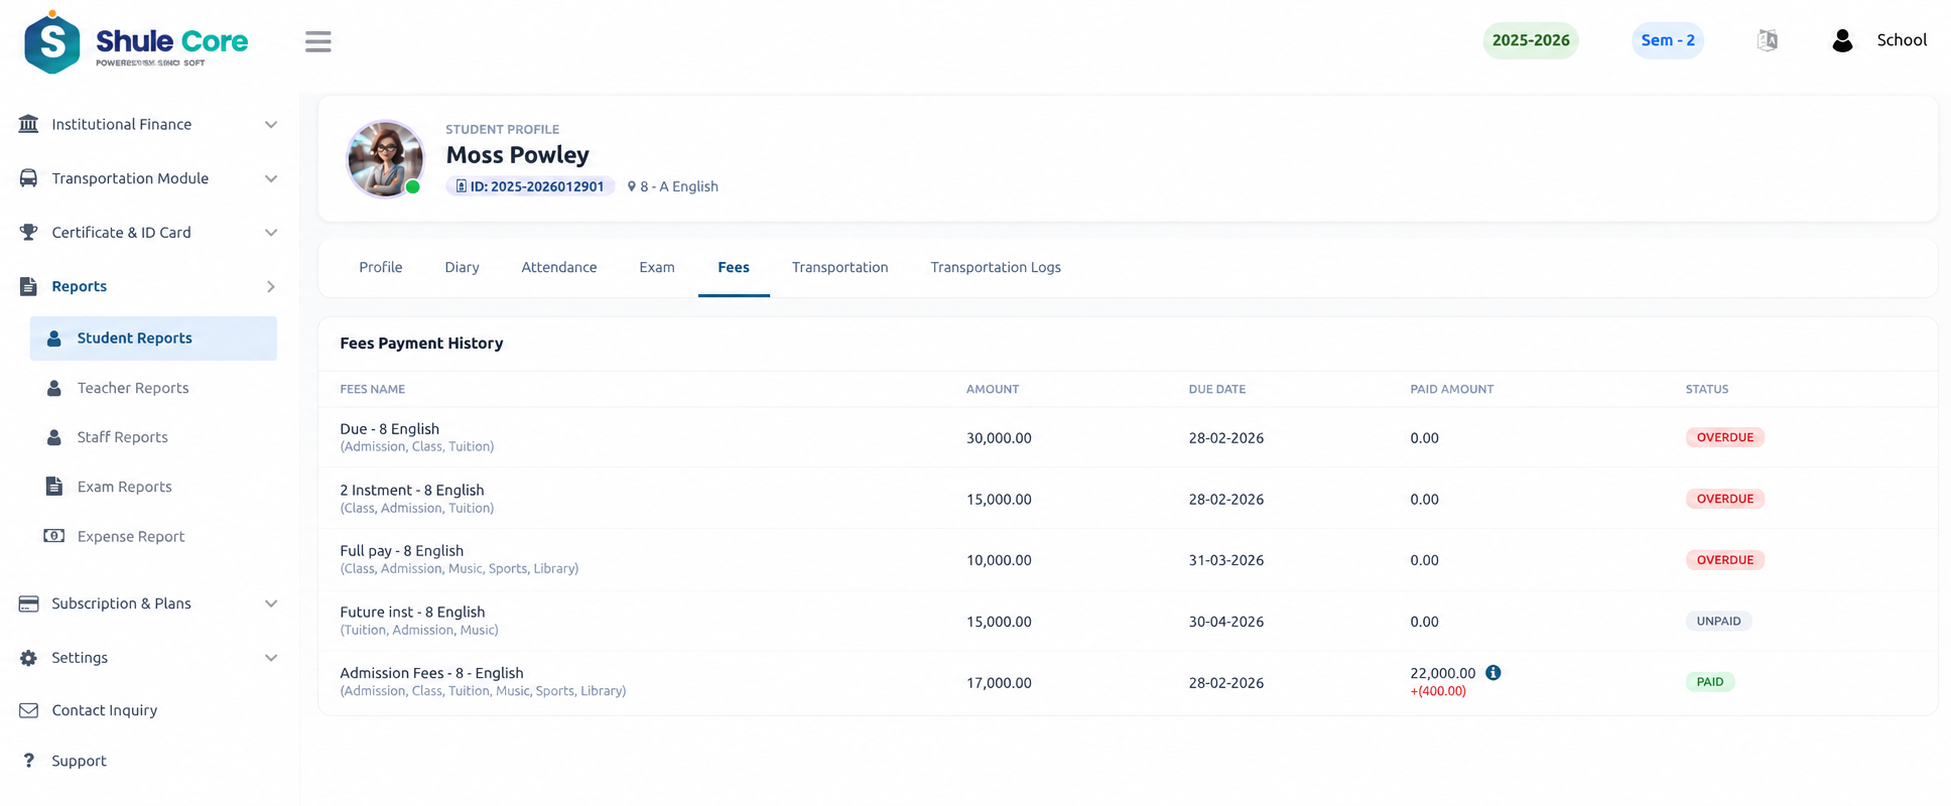The width and height of the screenshot is (1951, 806).
Task: Expand the Transportation Module chevron
Action: point(270,178)
